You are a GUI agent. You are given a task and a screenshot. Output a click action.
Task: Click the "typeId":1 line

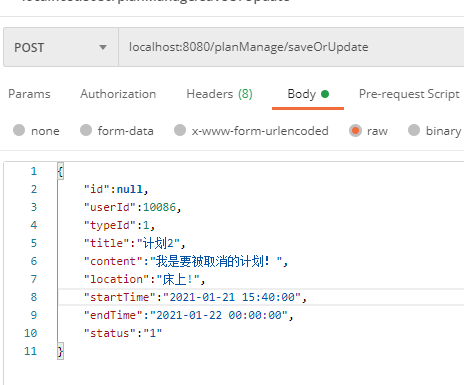tap(119, 225)
